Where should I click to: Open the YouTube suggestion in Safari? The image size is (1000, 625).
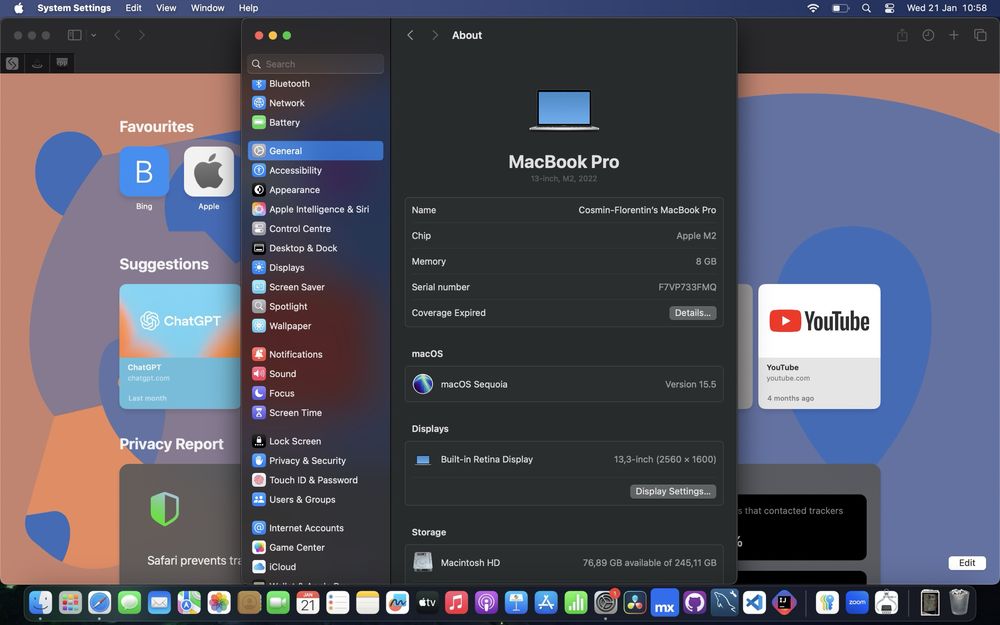[819, 346]
